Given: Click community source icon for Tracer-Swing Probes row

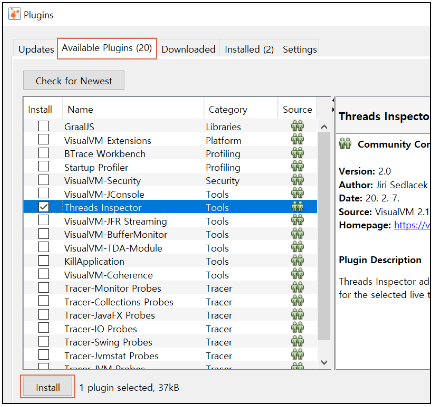Looking at the screenshot, I should 297,342.
